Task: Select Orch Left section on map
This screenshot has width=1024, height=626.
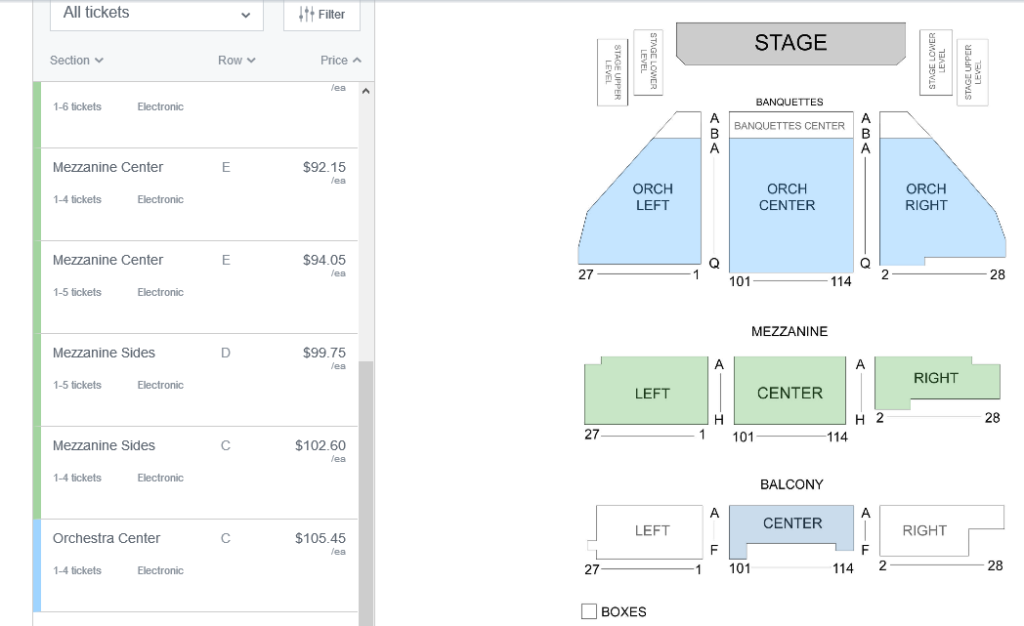Action: click(652, 200)
